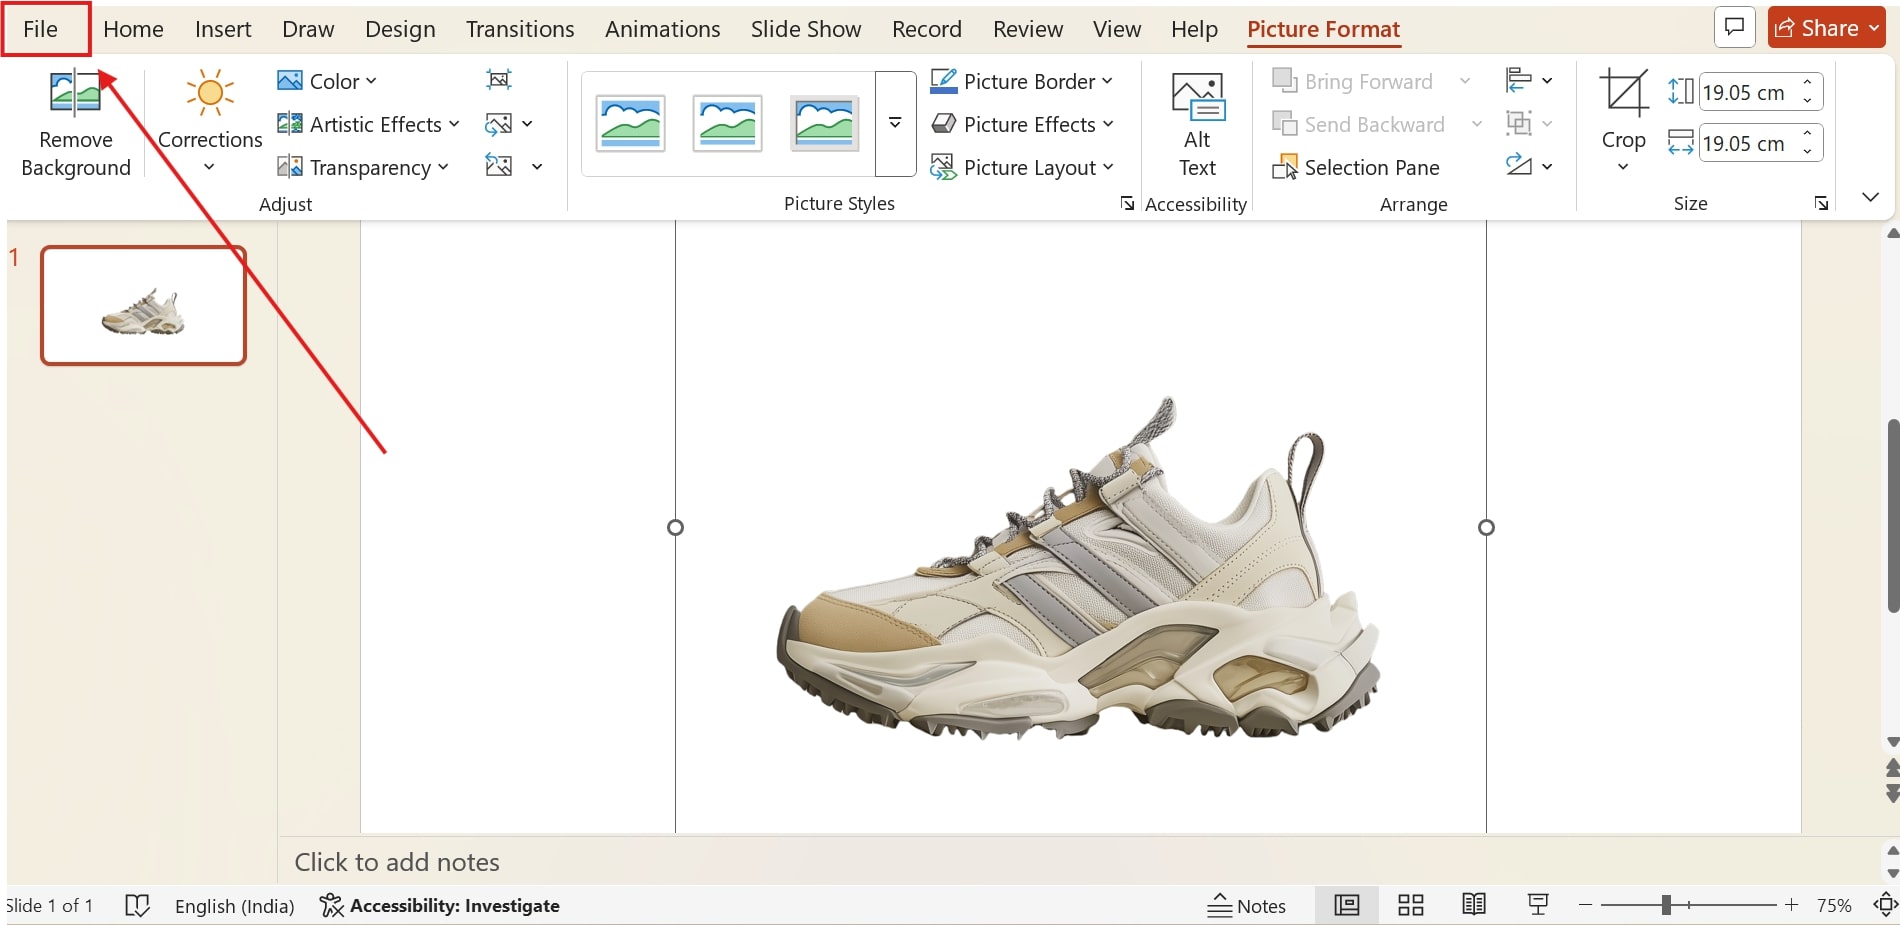Open the Review tab
The image size is (1900, 925).
pyautogui.click(x=1028, y=29)
